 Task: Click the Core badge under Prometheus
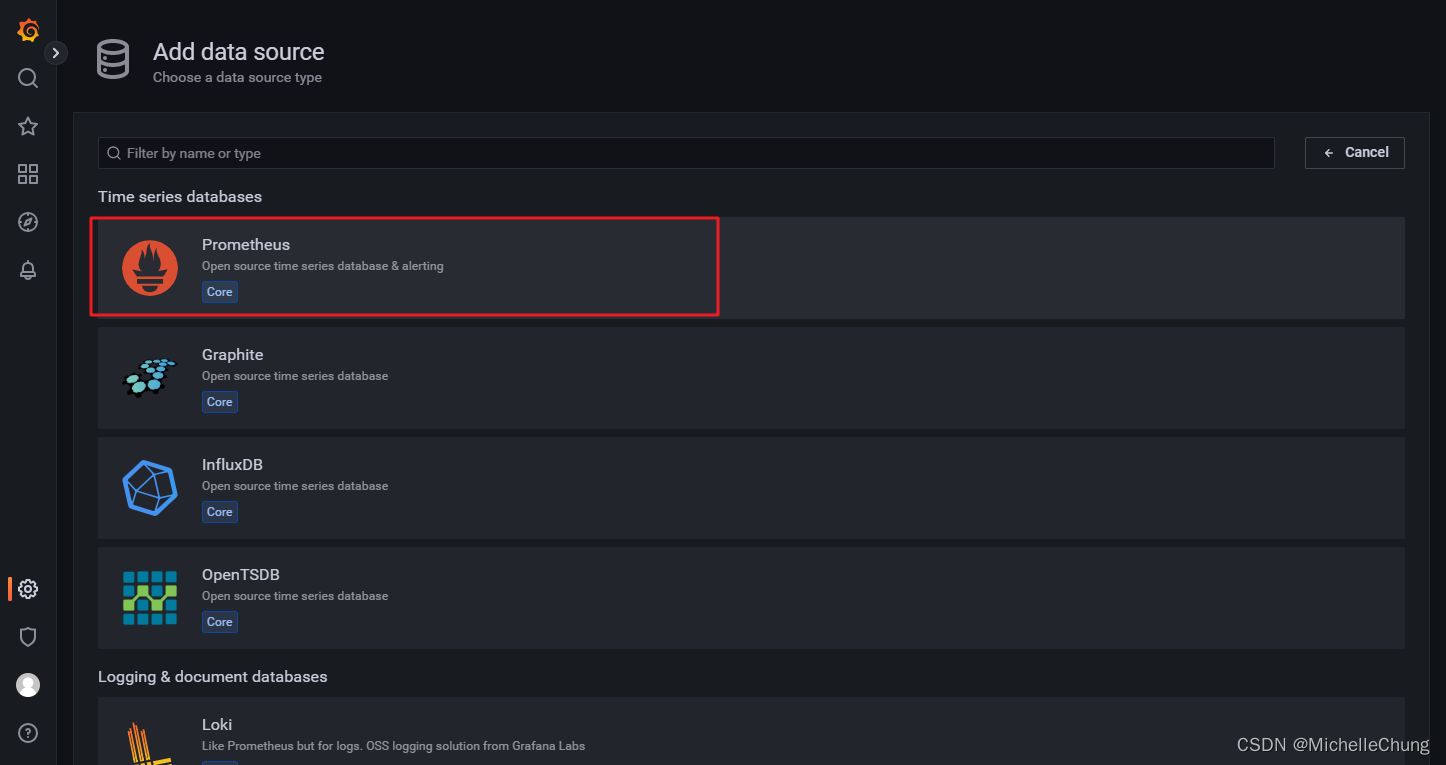[220, 292]
